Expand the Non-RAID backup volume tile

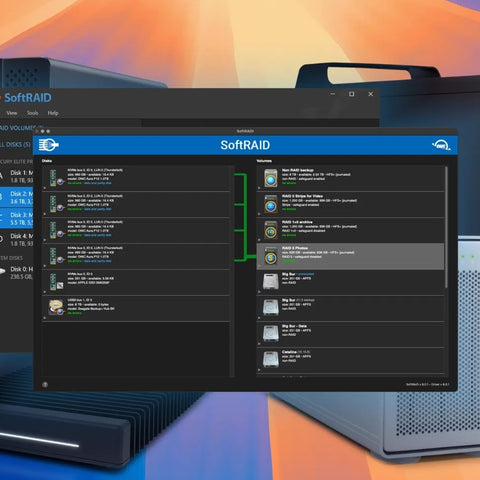click(259, 188)
